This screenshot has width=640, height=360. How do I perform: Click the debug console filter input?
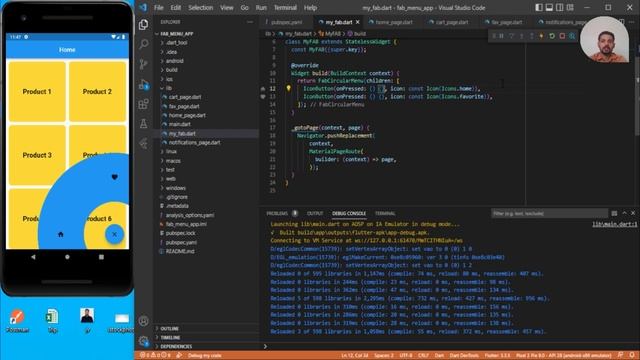(x=549, y=213)
